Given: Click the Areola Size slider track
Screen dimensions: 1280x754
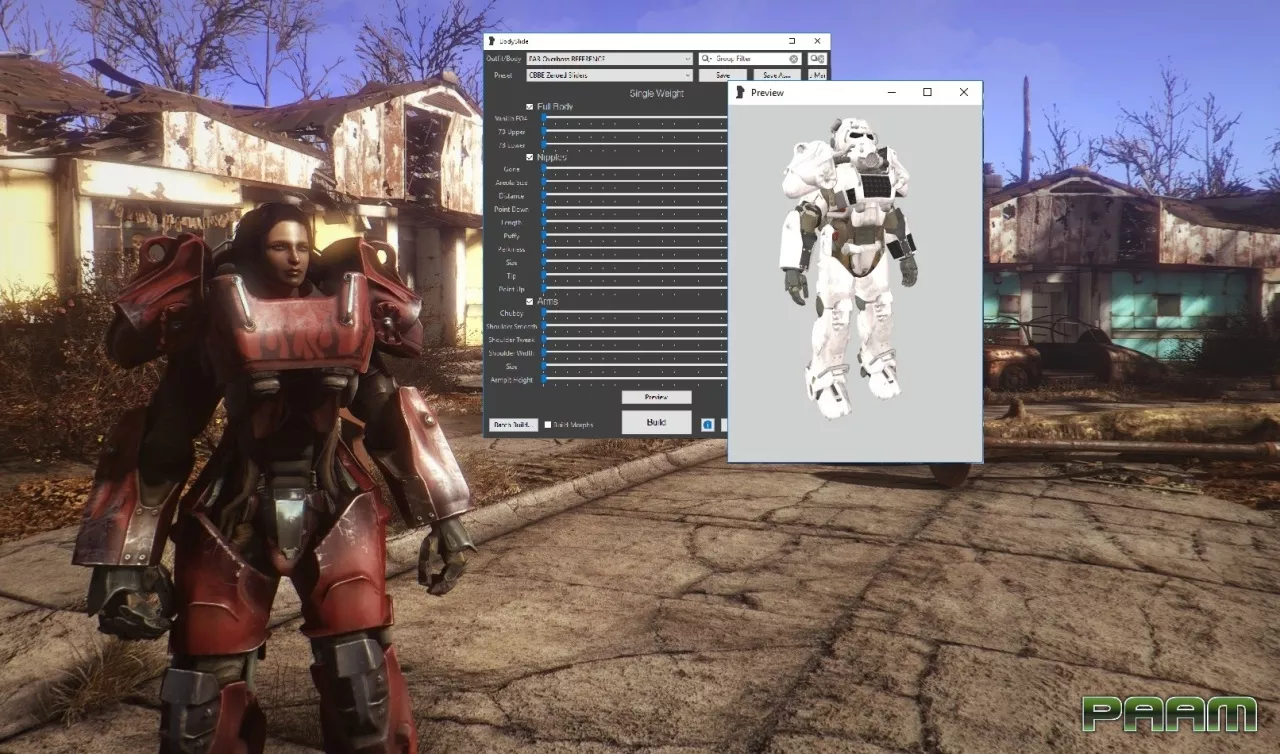Looking at the screenshot, I should 635,183.
